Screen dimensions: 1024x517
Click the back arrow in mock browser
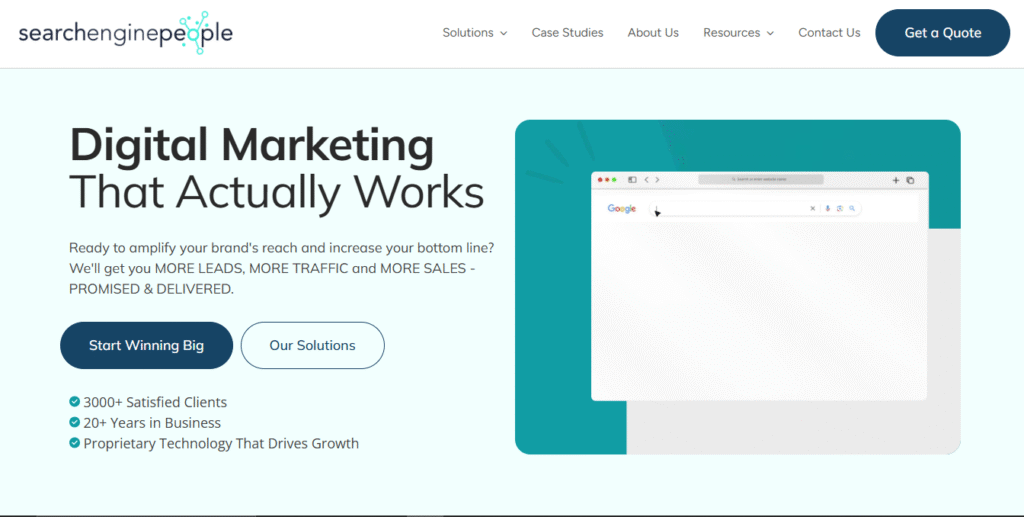point(646,180)
